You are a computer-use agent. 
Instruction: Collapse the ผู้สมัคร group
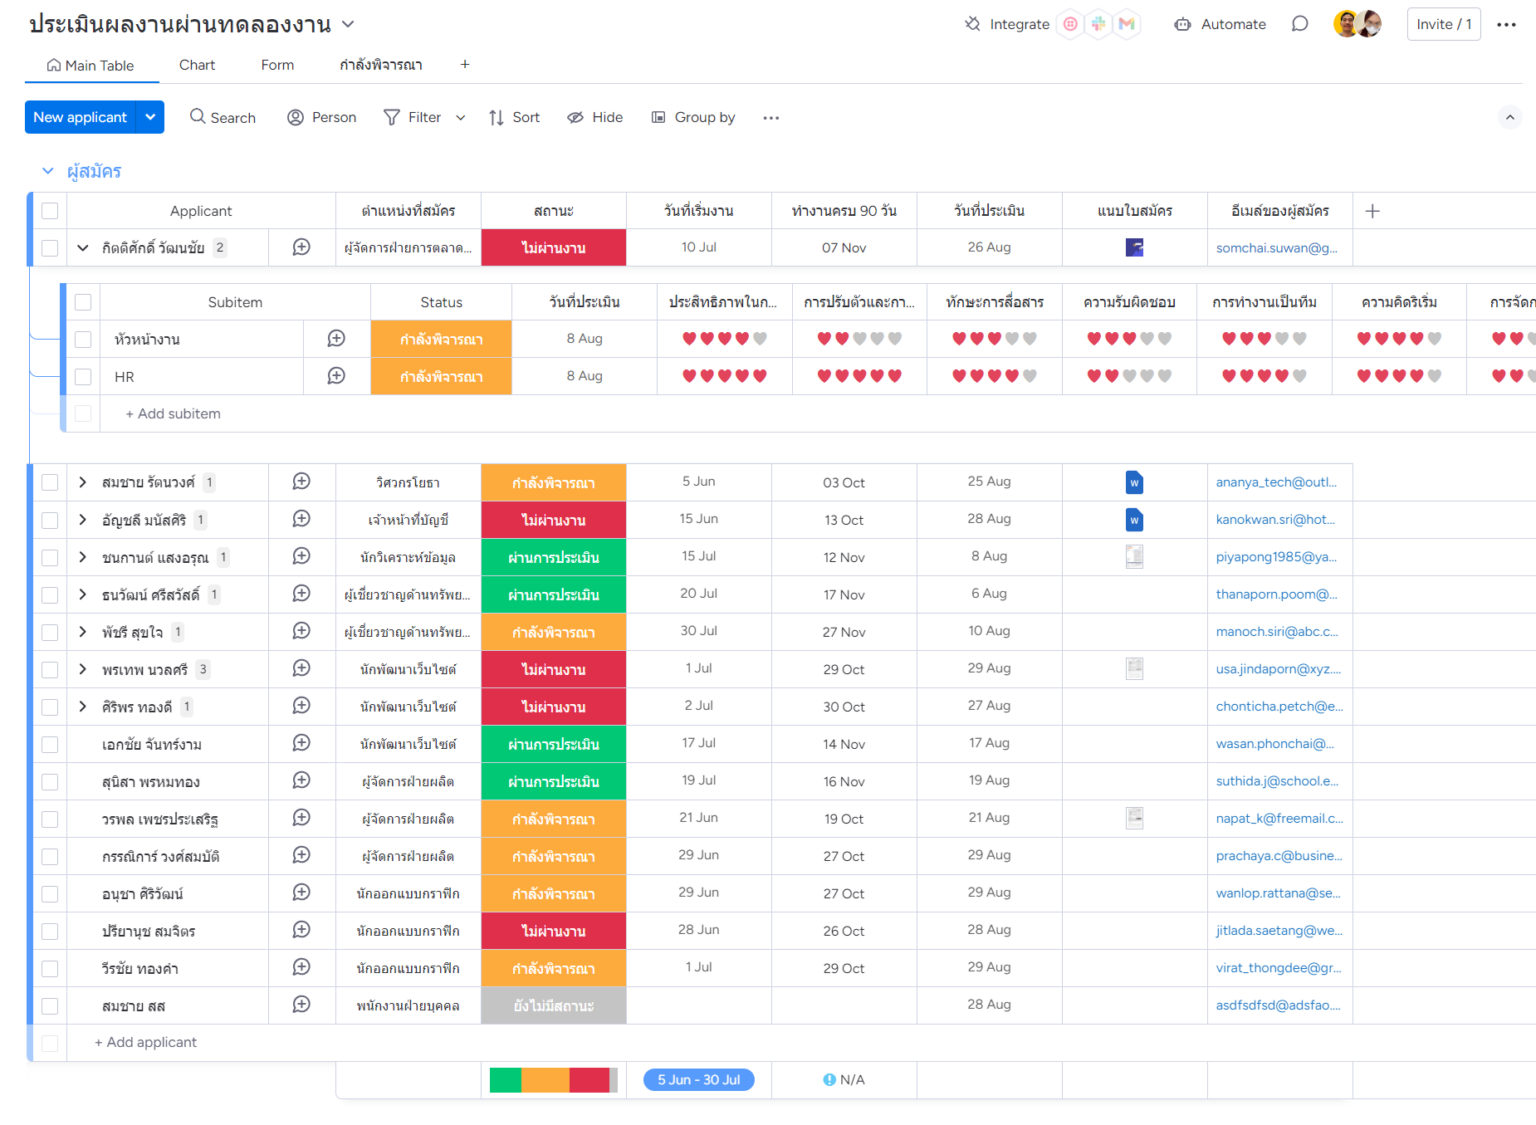47,171
